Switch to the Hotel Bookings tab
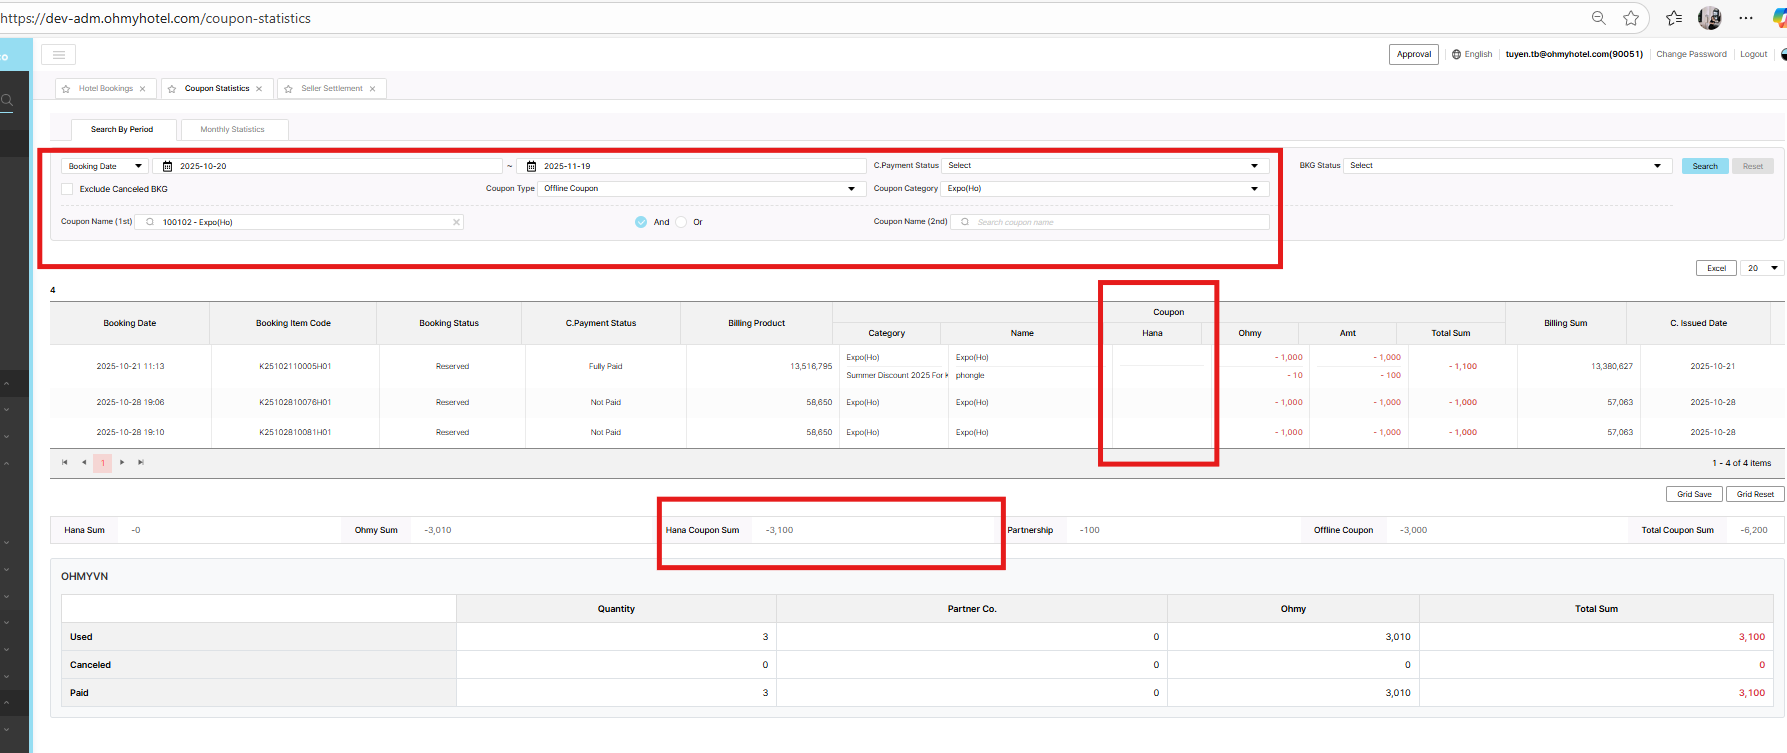The width and height of the screenshot is (1787, 753). [x=106, y=89]
